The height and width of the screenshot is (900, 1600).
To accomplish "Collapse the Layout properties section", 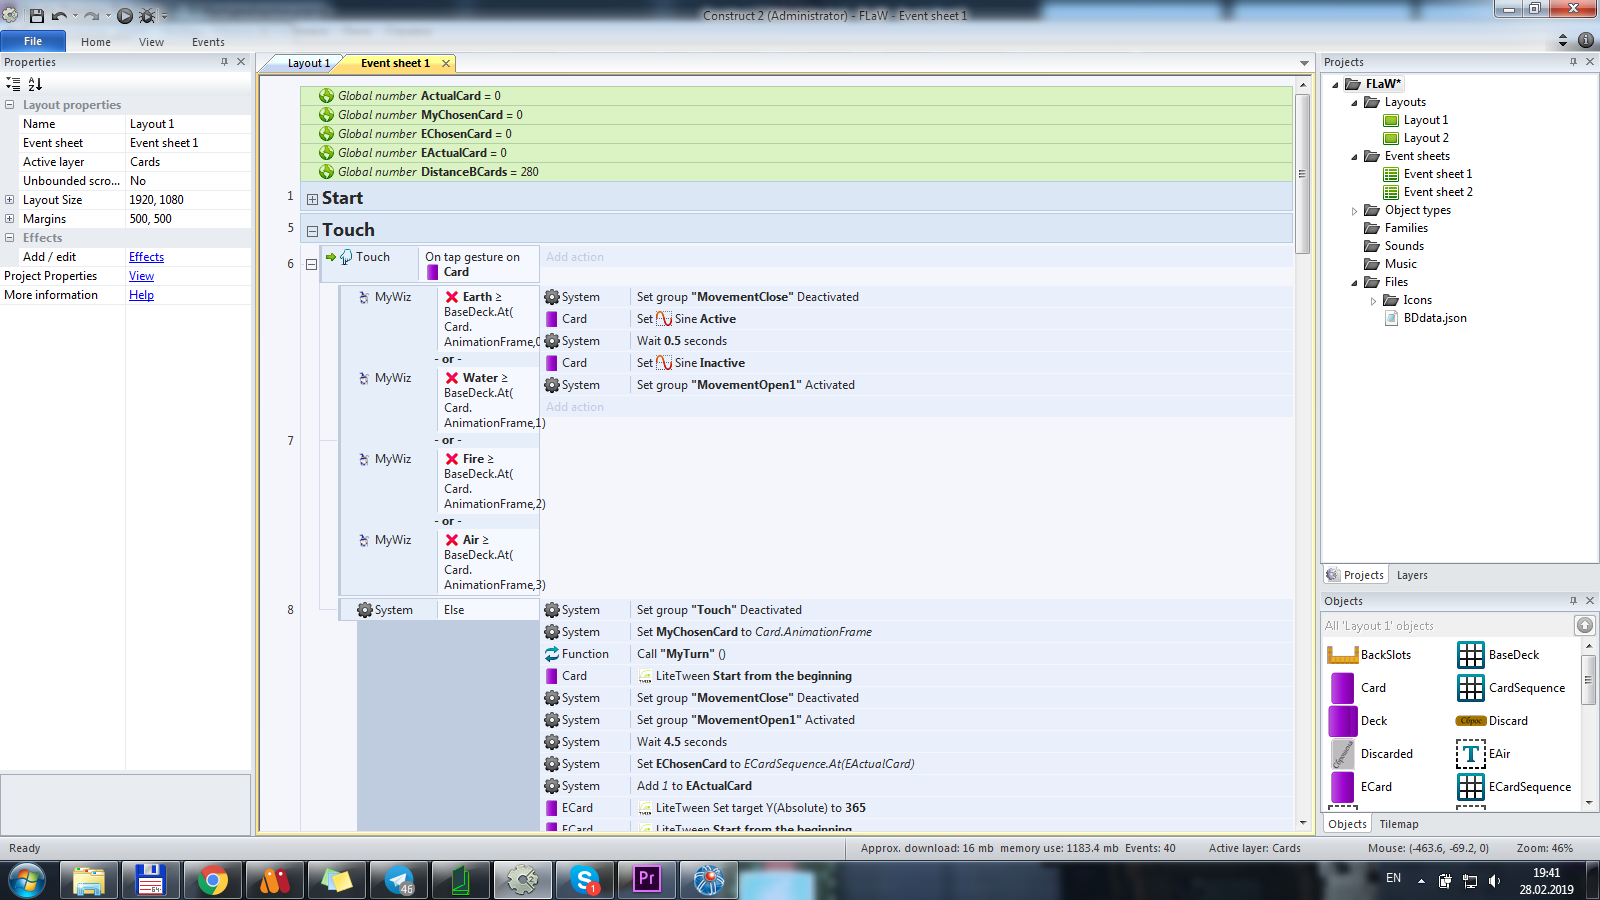I will pos(10,105).
